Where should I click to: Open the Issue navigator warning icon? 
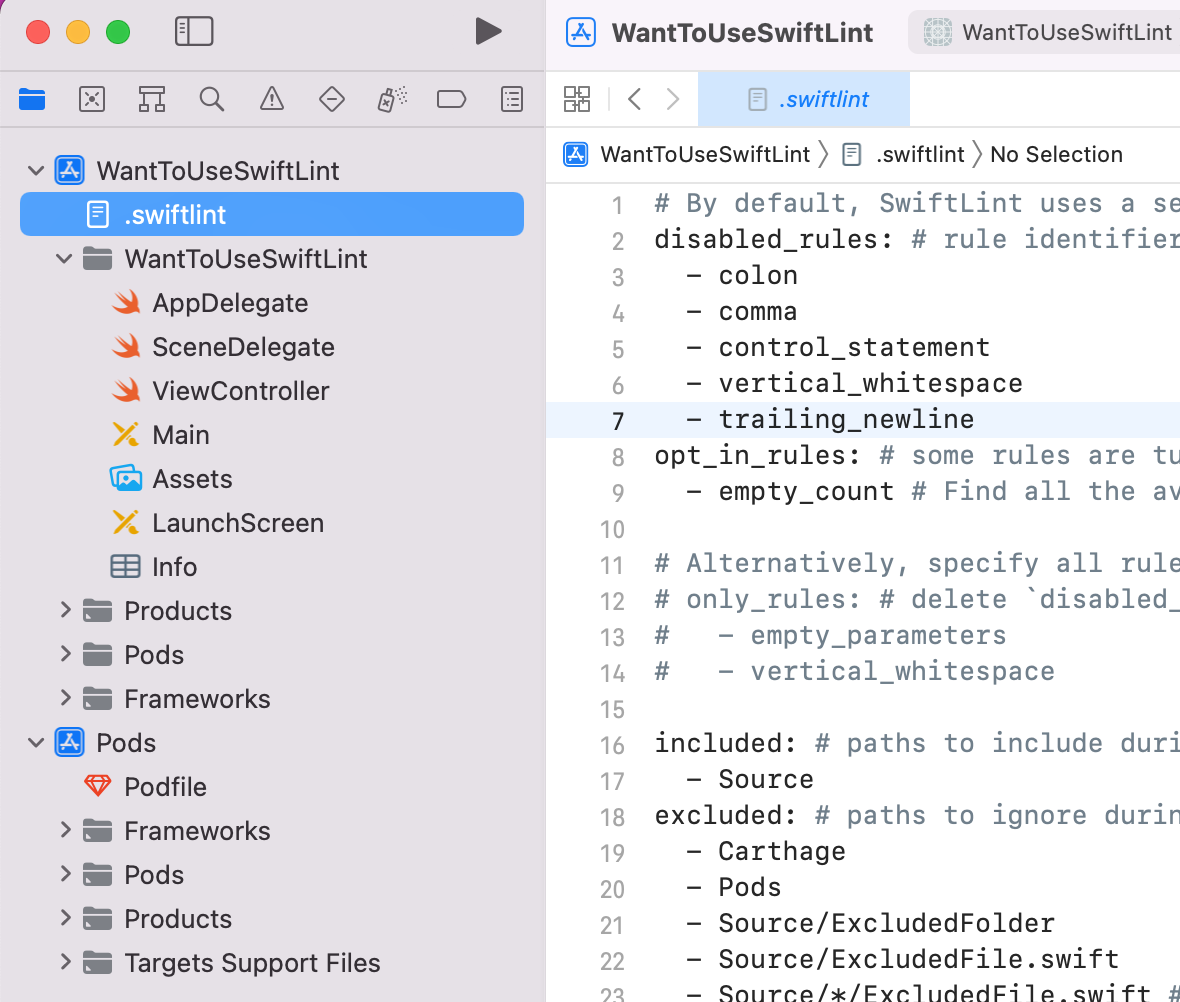272,99
